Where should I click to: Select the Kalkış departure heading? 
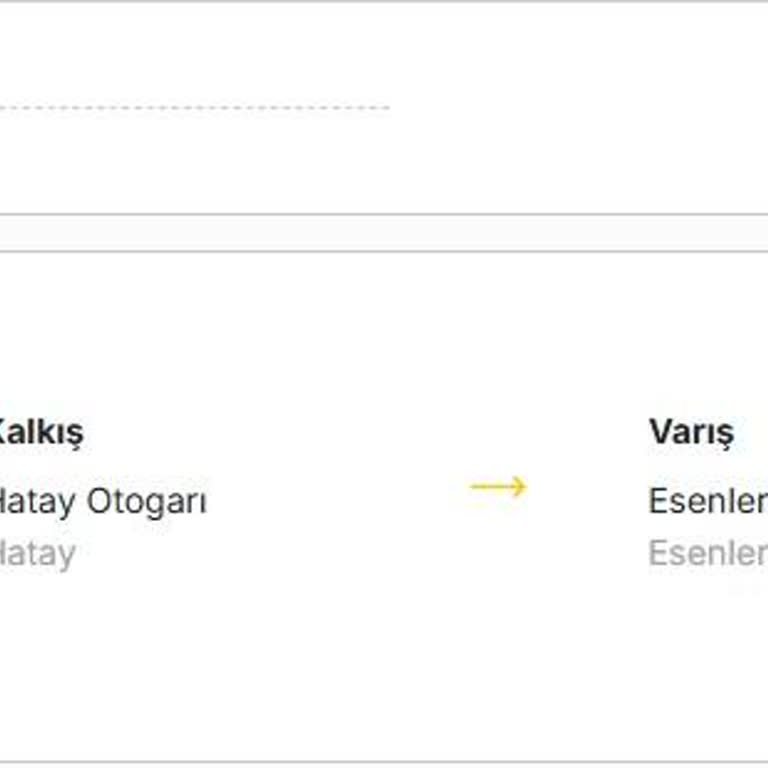[40, 432]
